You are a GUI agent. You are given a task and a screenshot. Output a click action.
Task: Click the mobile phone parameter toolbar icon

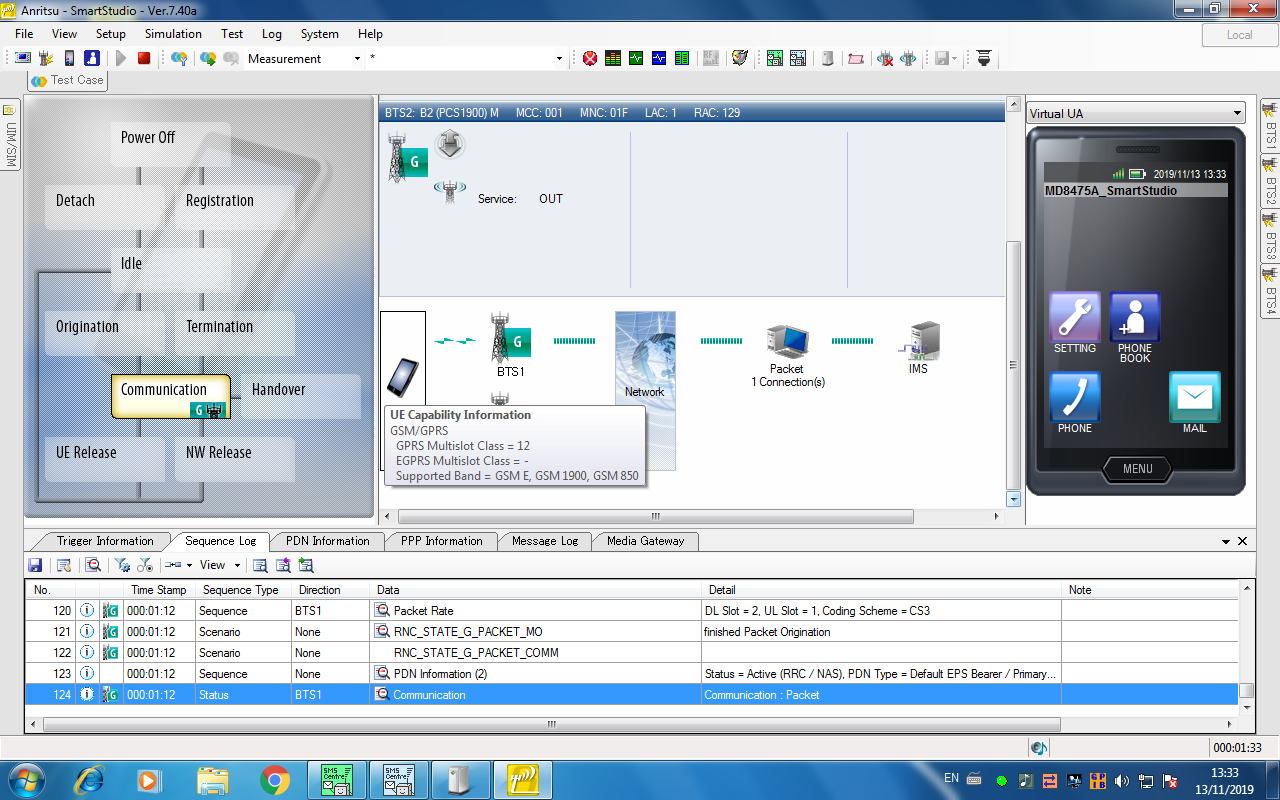click(69, 58)
